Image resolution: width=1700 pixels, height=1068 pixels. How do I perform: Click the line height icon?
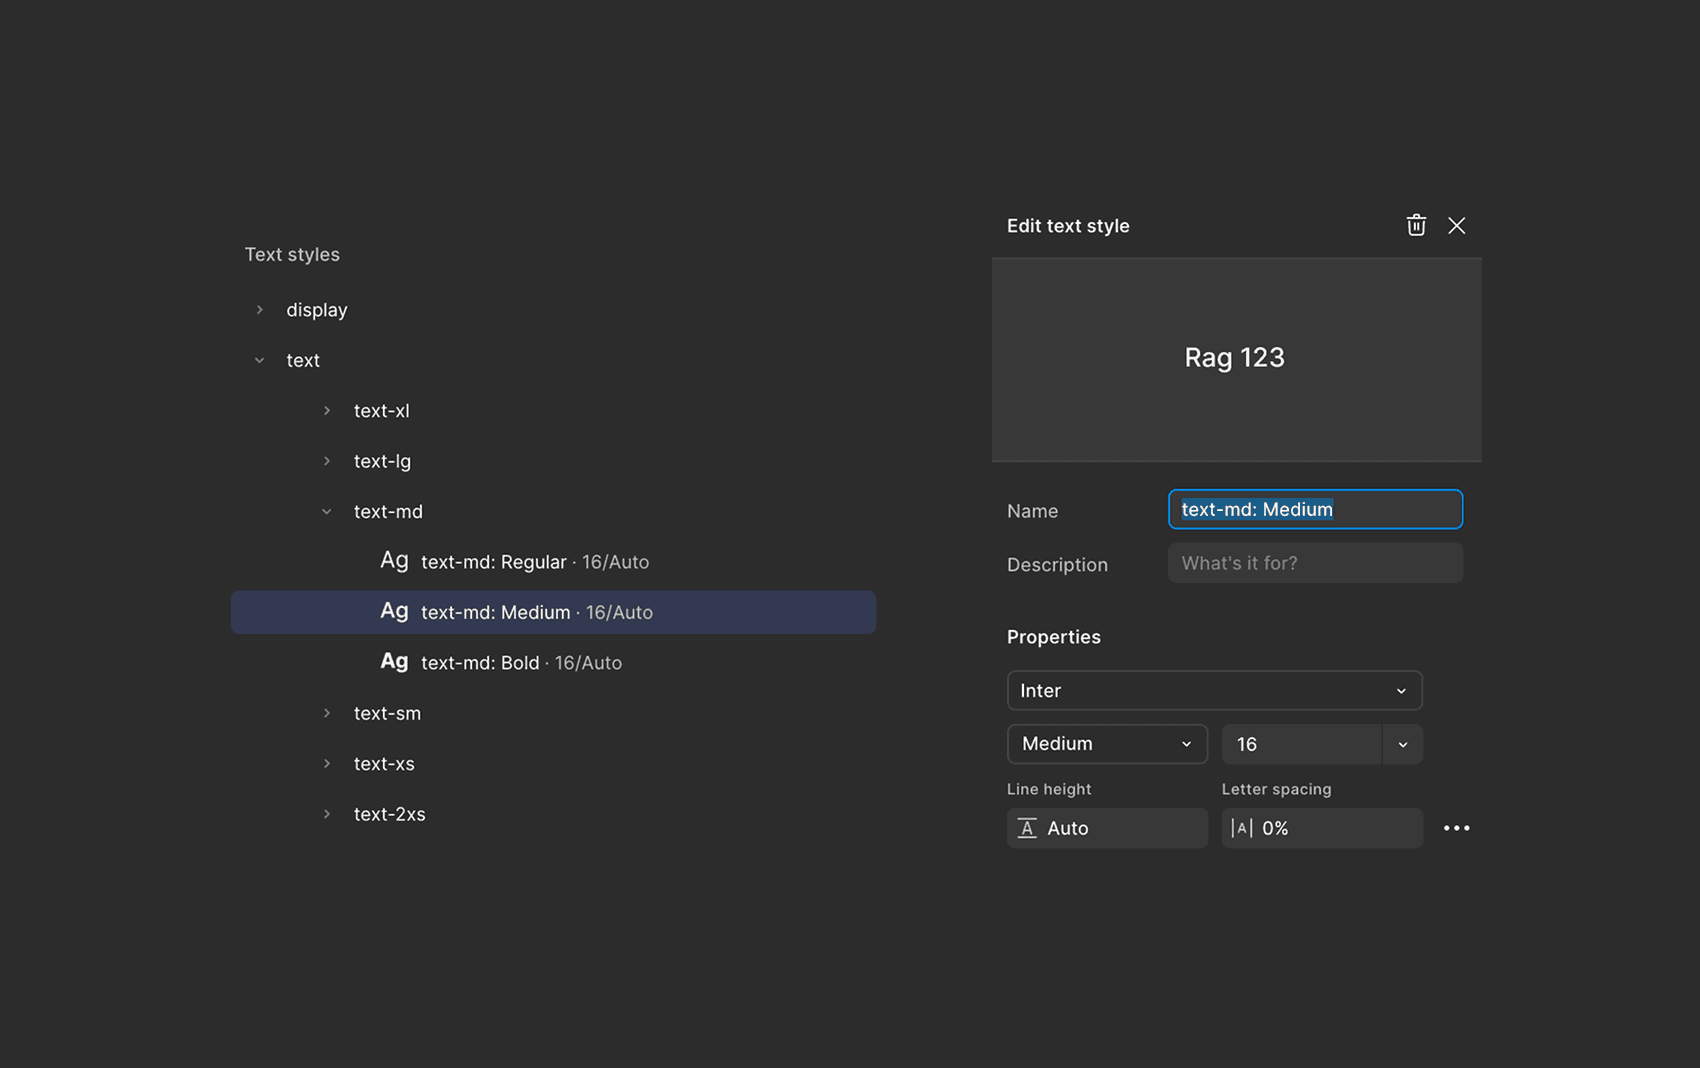tap(1027, 828)
